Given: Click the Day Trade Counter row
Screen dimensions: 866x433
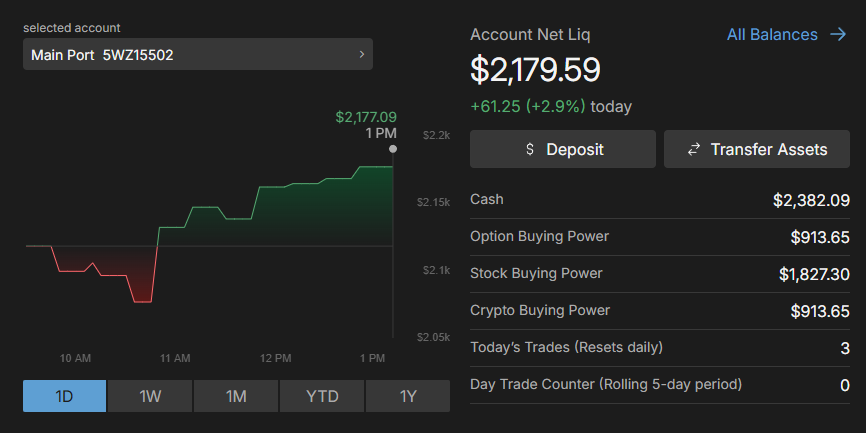Looking at the screenshot, I should tap(660, 385).
